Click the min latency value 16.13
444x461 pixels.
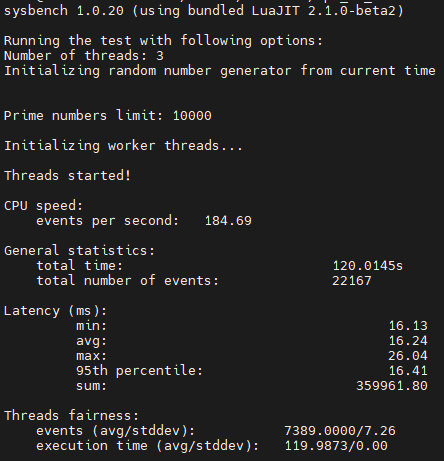408,326
